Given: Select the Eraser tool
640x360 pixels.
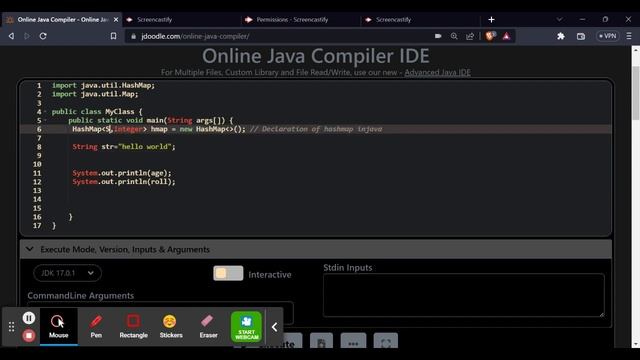Looking at the screenshot, I should click(x=208, y=327).
